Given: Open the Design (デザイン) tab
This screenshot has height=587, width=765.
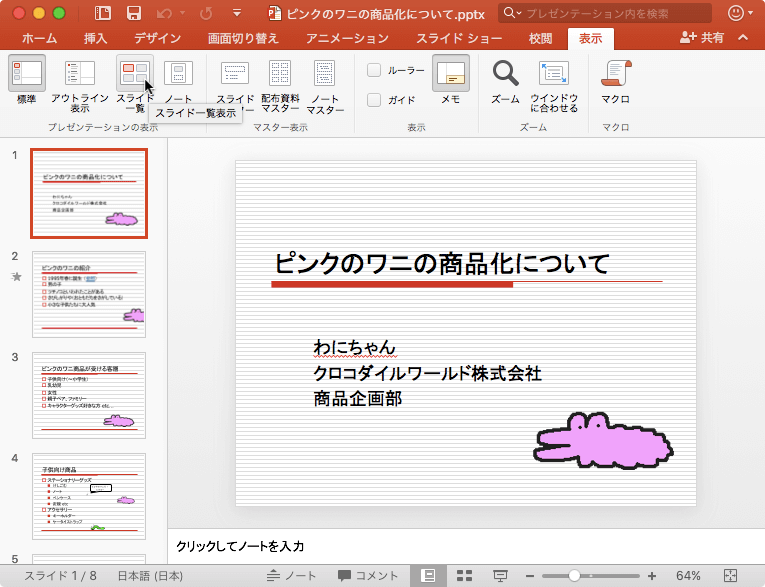Looking at the screenshot, I should click(x=158, y=38).
